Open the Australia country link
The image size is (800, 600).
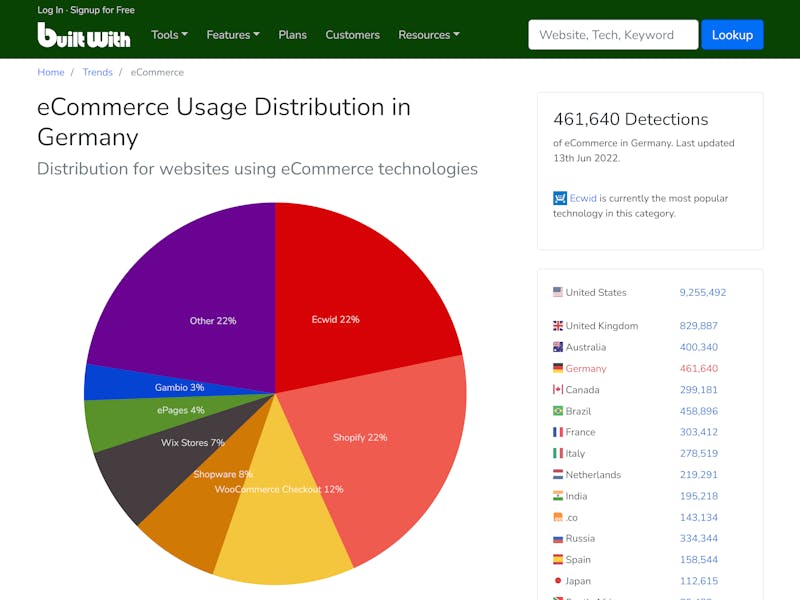(586, 347)
